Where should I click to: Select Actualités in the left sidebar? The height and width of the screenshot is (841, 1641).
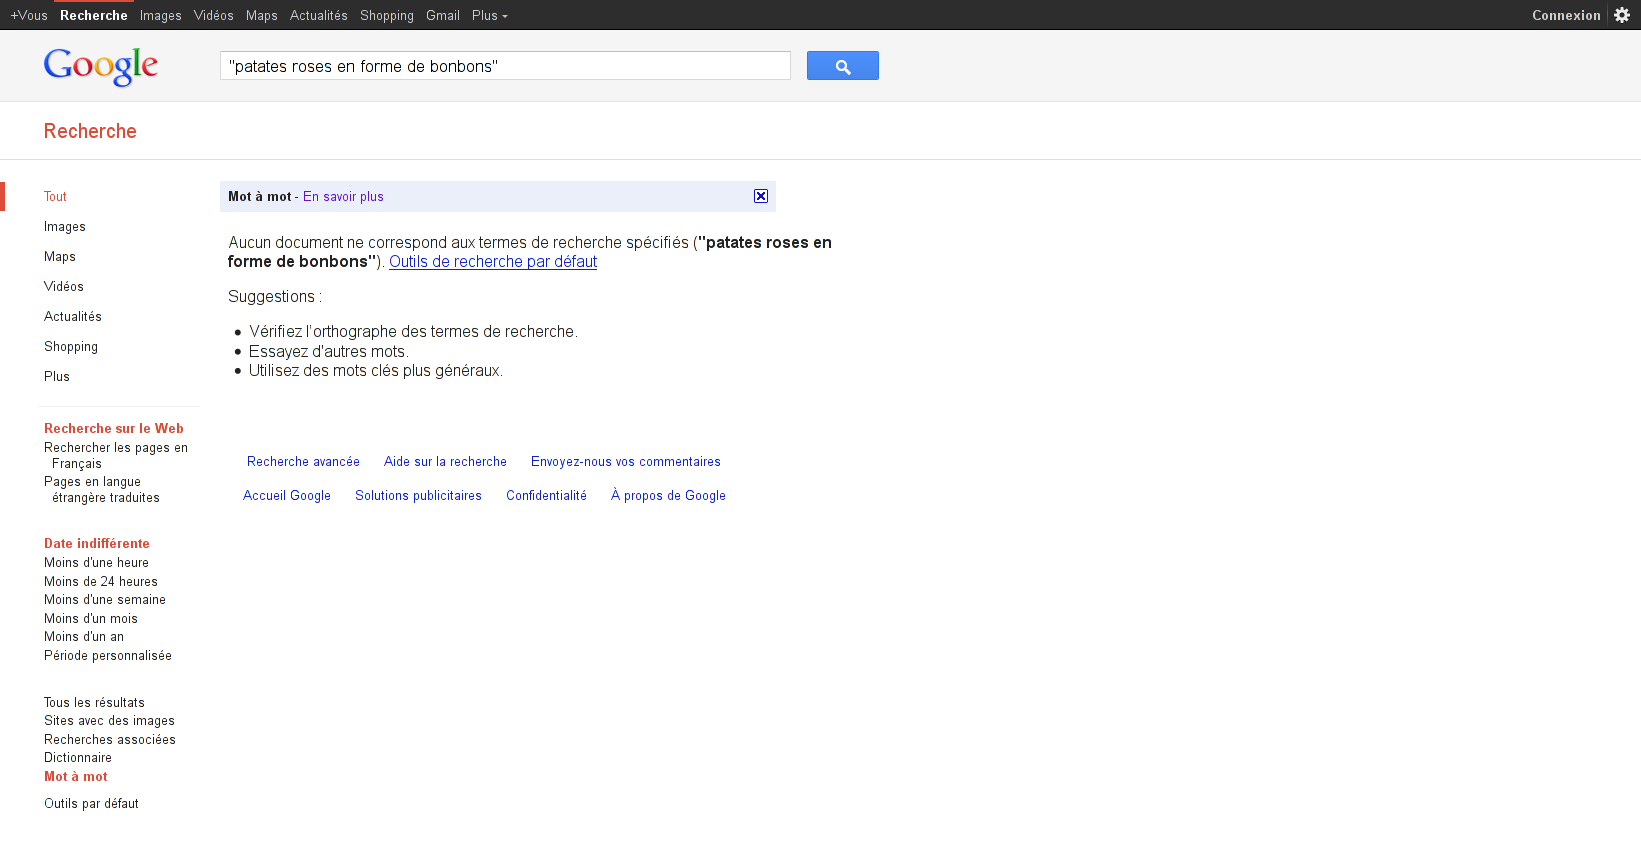click(73, 317)
